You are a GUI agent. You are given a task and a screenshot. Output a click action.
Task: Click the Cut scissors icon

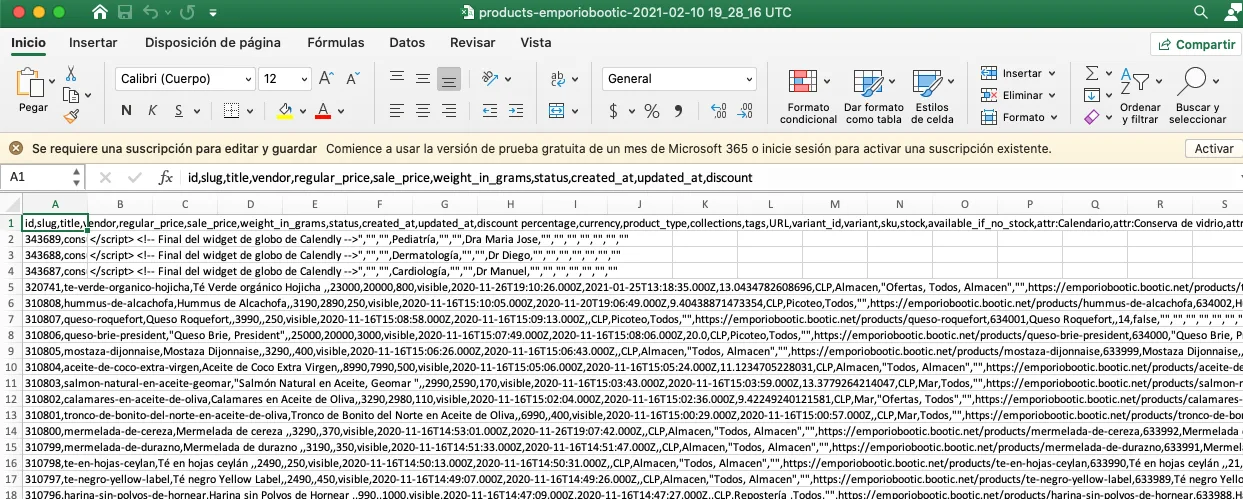[71, 74]
